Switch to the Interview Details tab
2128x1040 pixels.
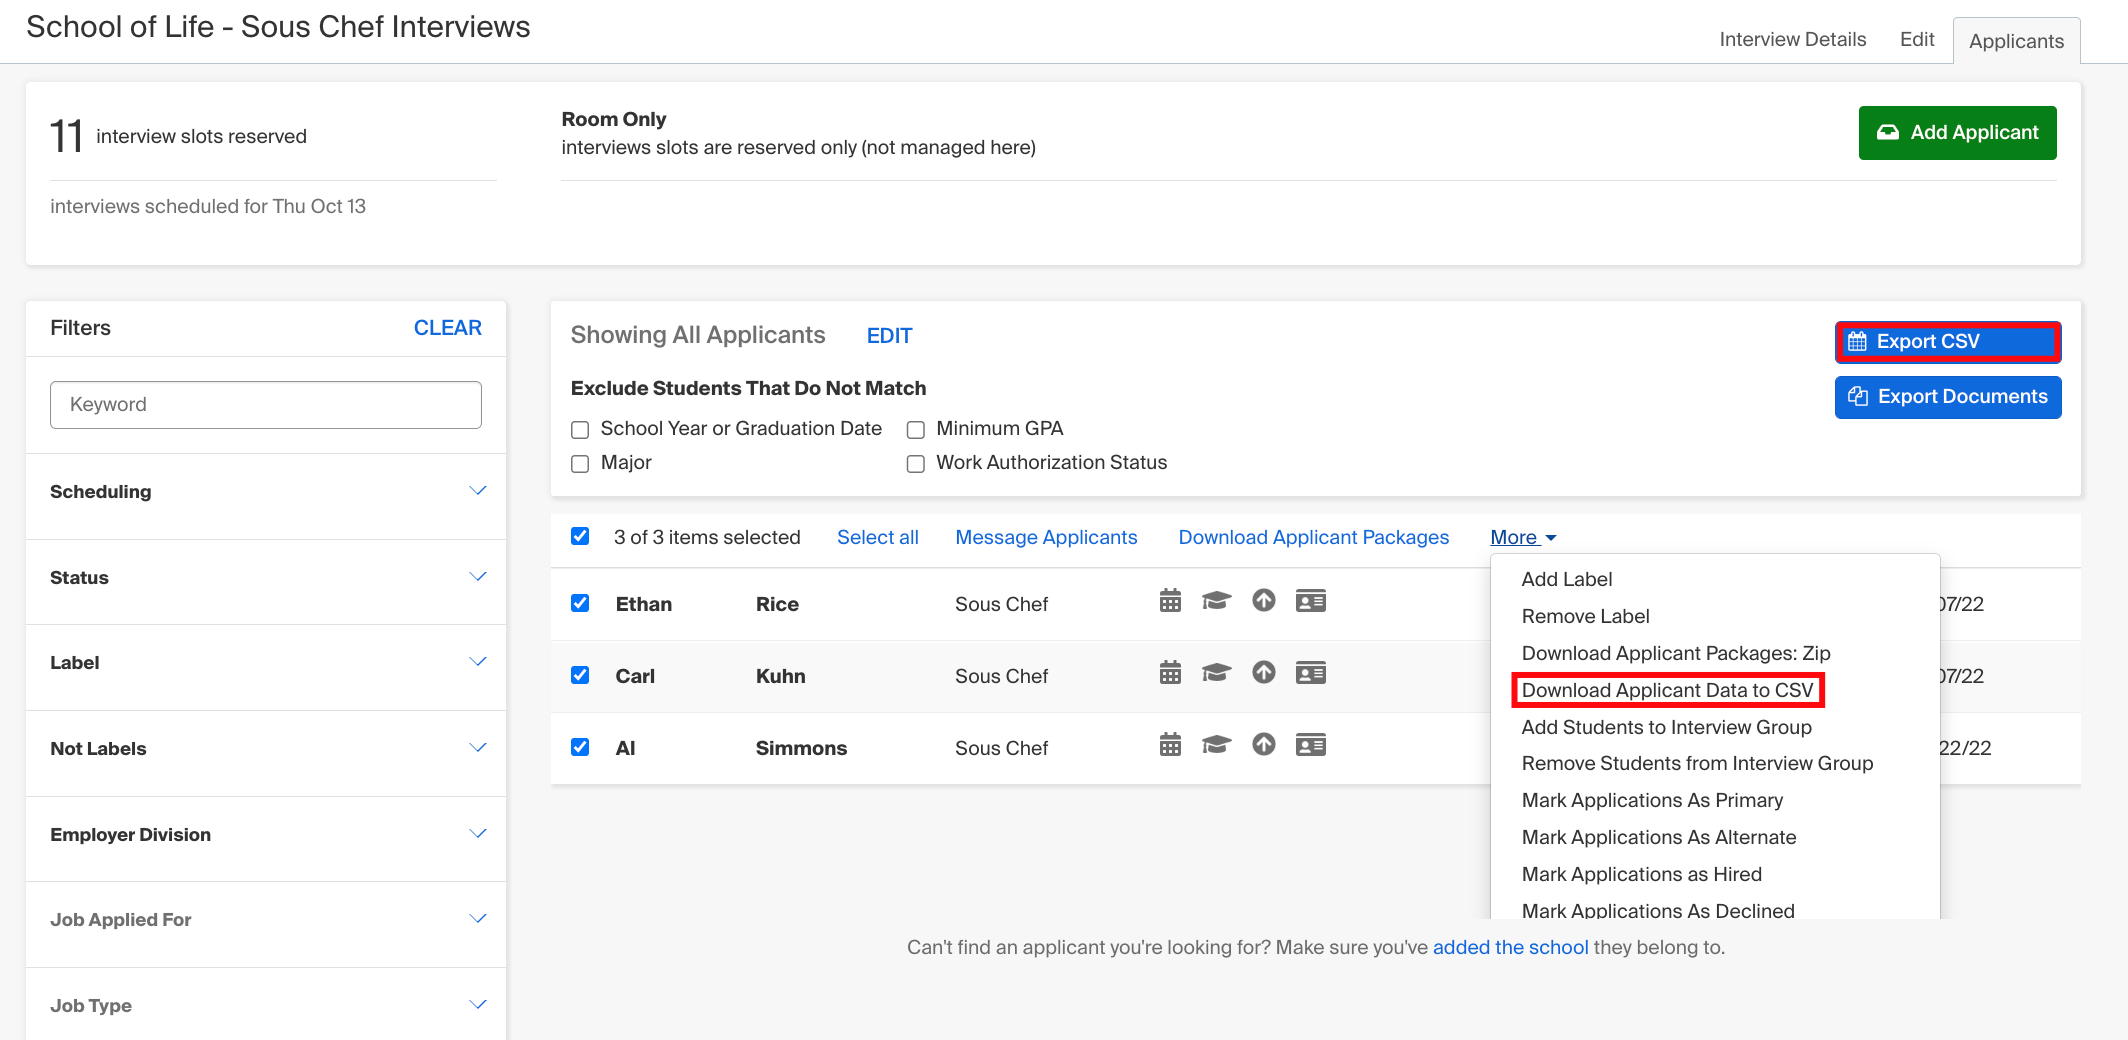(1792, 39)
